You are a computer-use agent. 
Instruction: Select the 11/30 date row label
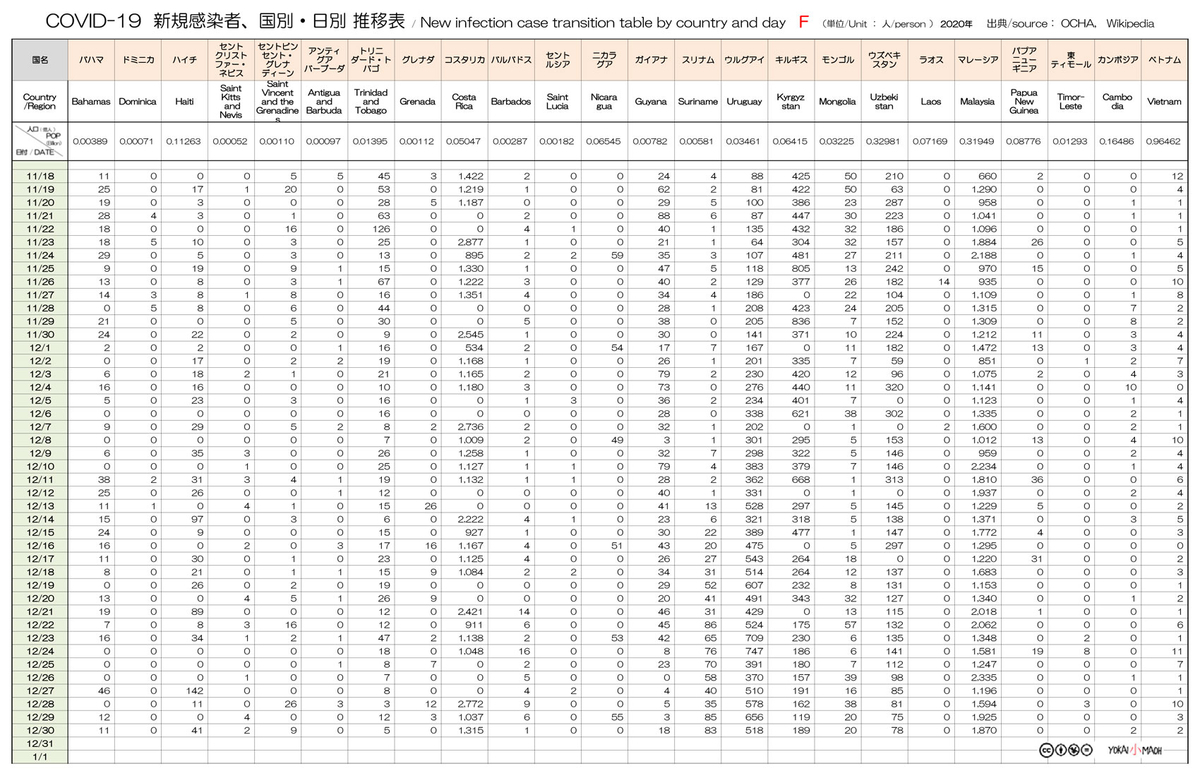tap(42, 333)
